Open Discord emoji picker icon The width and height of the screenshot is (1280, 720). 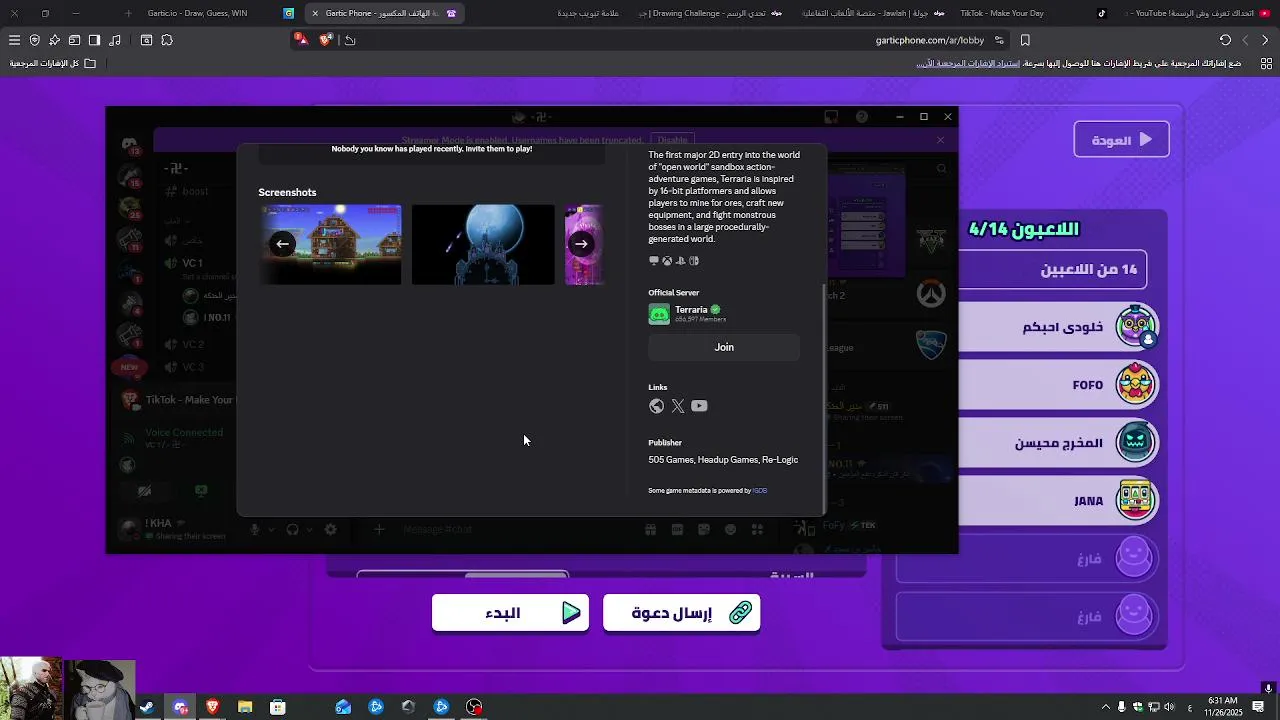731,530
